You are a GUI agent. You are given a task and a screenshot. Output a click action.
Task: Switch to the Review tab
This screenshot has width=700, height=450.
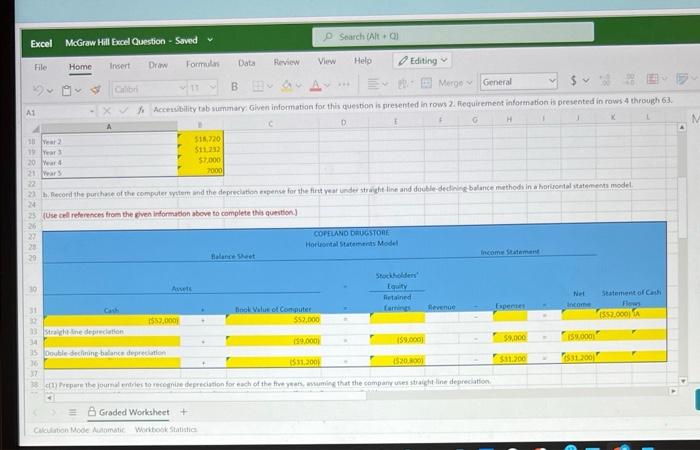click(287, 62)
